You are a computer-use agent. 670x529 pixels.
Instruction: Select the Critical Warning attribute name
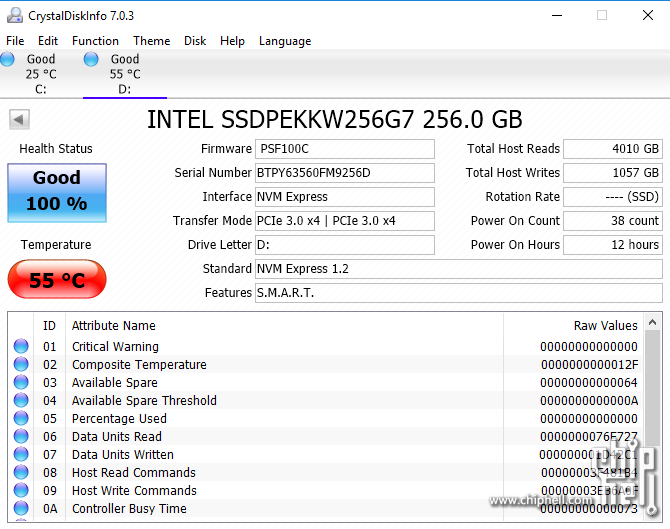[x=115, y=347]
